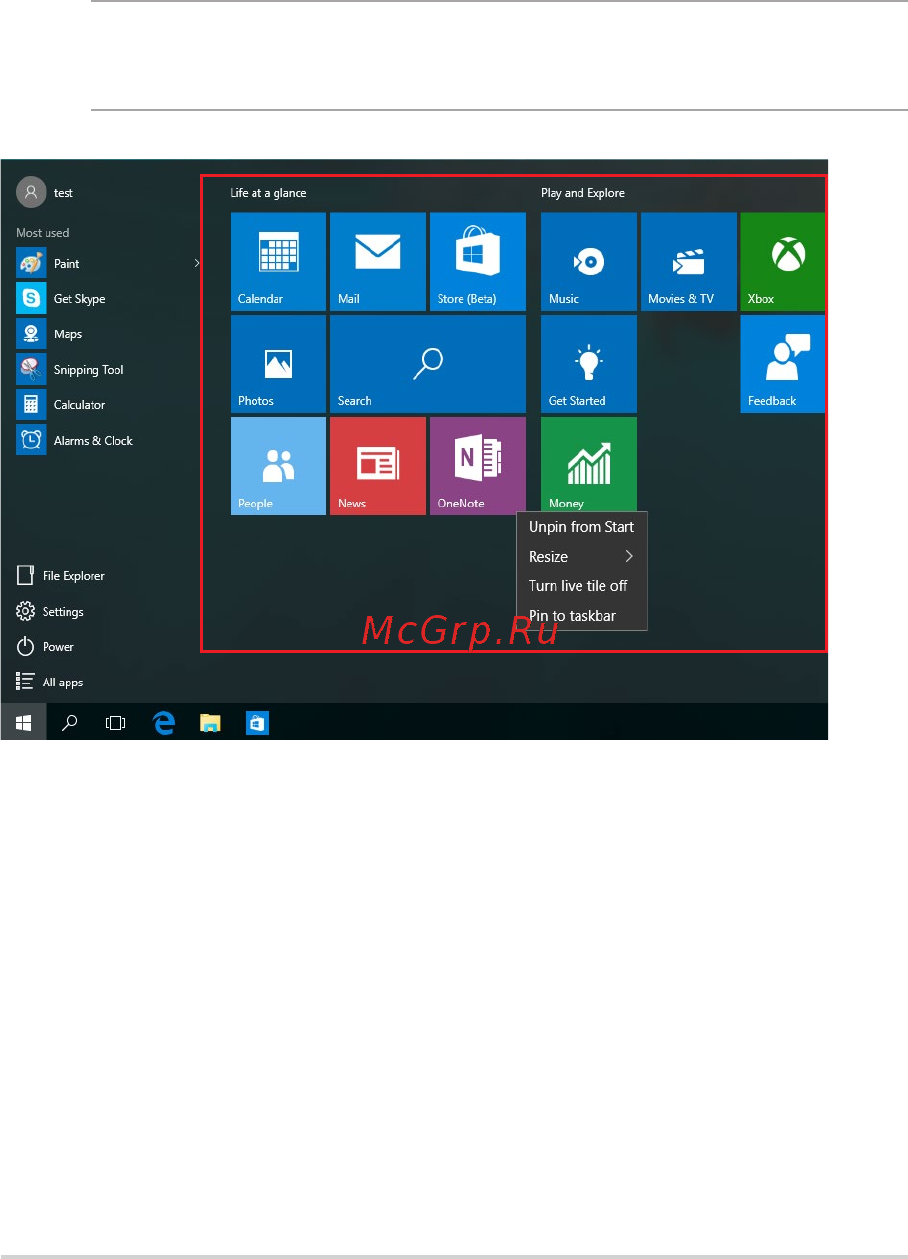Image resolution: width=908 pixels, height=1259 pixels.
Task: Open the News tile
Action: point(378,466)
